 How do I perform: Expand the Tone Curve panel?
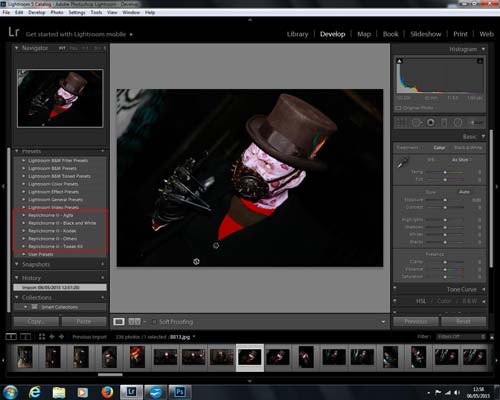point(483,289)
